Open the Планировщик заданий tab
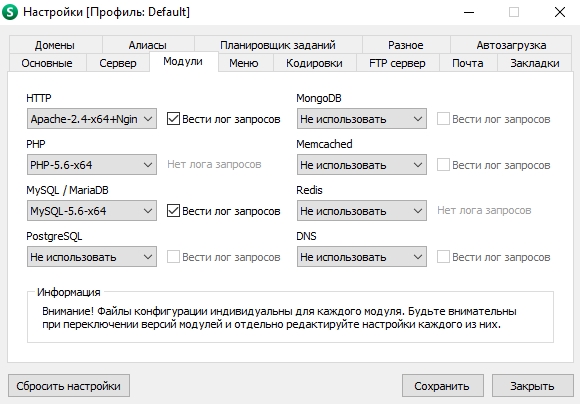580x404 pixels. tap(278, 45)
